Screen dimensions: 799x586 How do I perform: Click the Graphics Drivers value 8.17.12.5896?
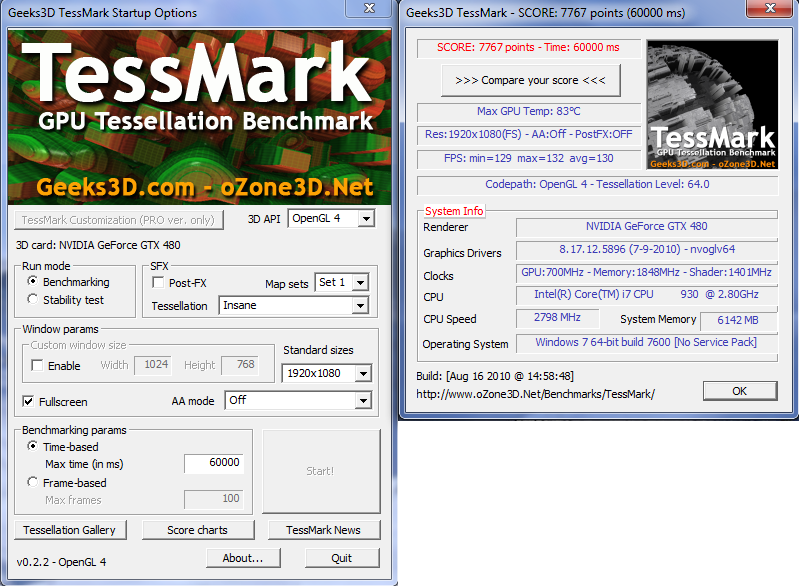tap(647, 250)
